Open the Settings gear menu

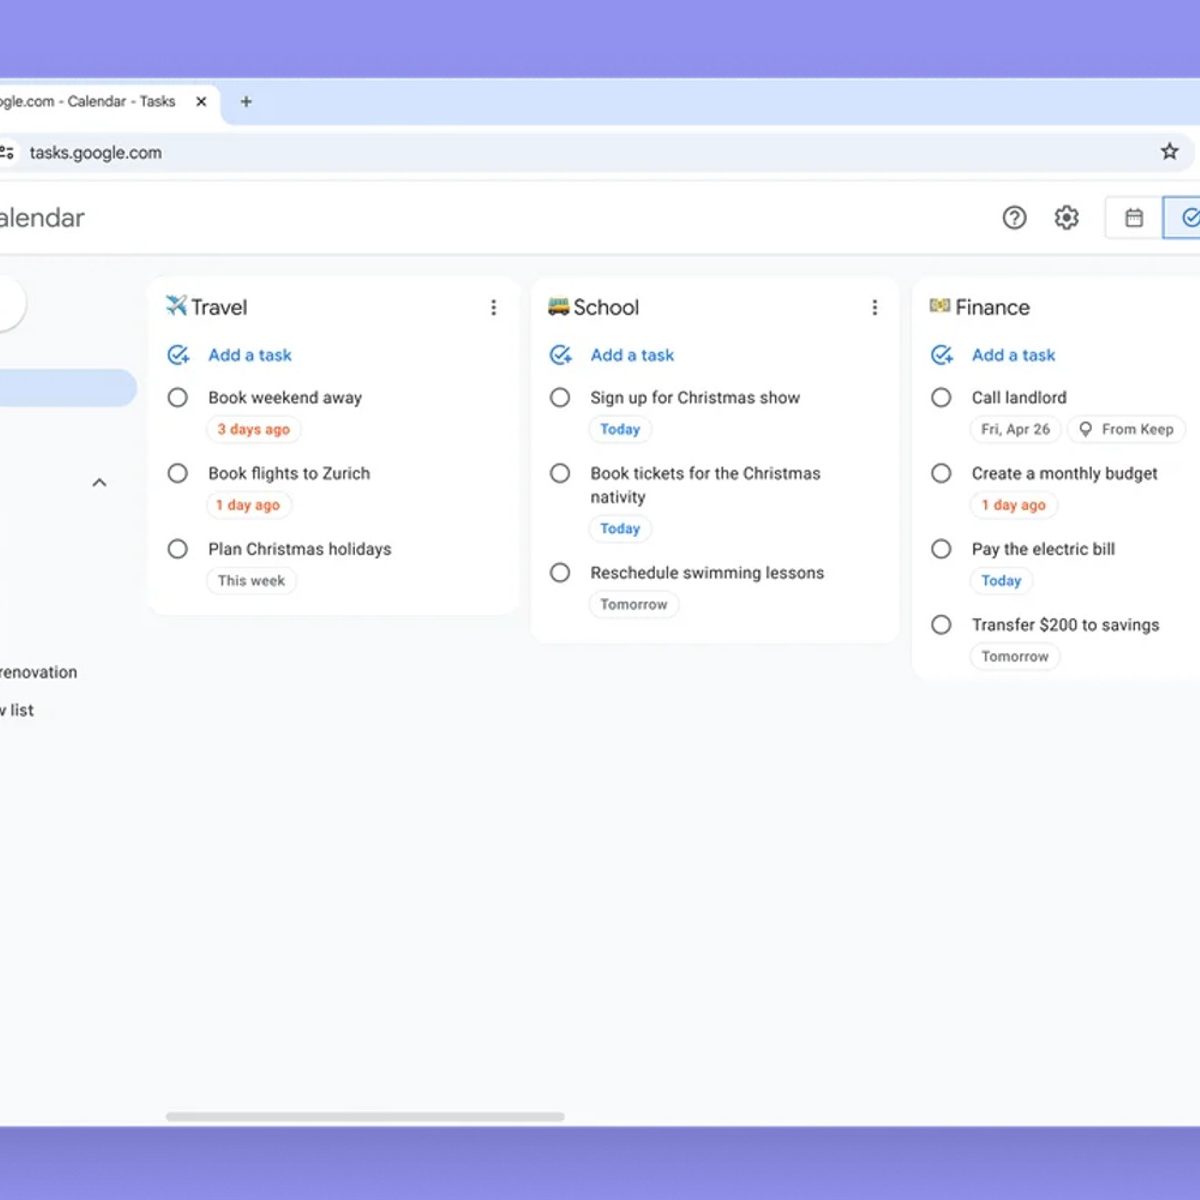(1067, 218)
